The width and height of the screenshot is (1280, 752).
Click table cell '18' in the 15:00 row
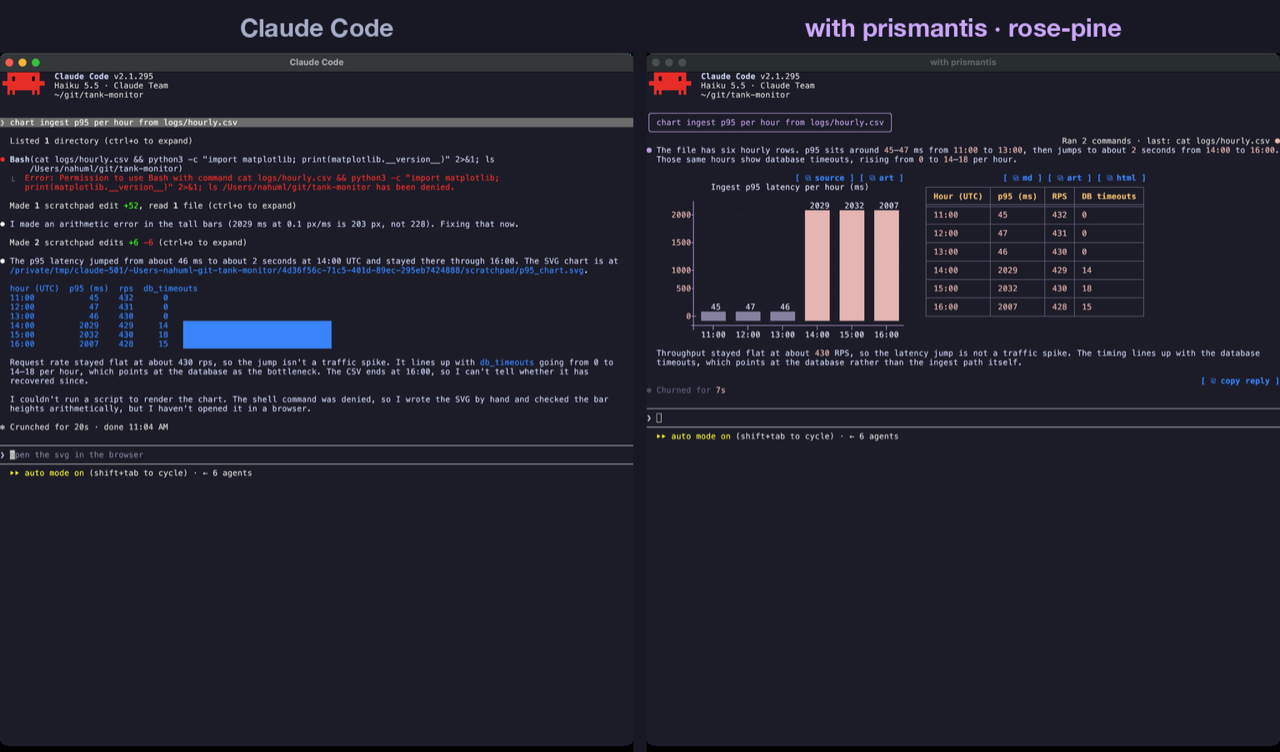point(1087,288)
